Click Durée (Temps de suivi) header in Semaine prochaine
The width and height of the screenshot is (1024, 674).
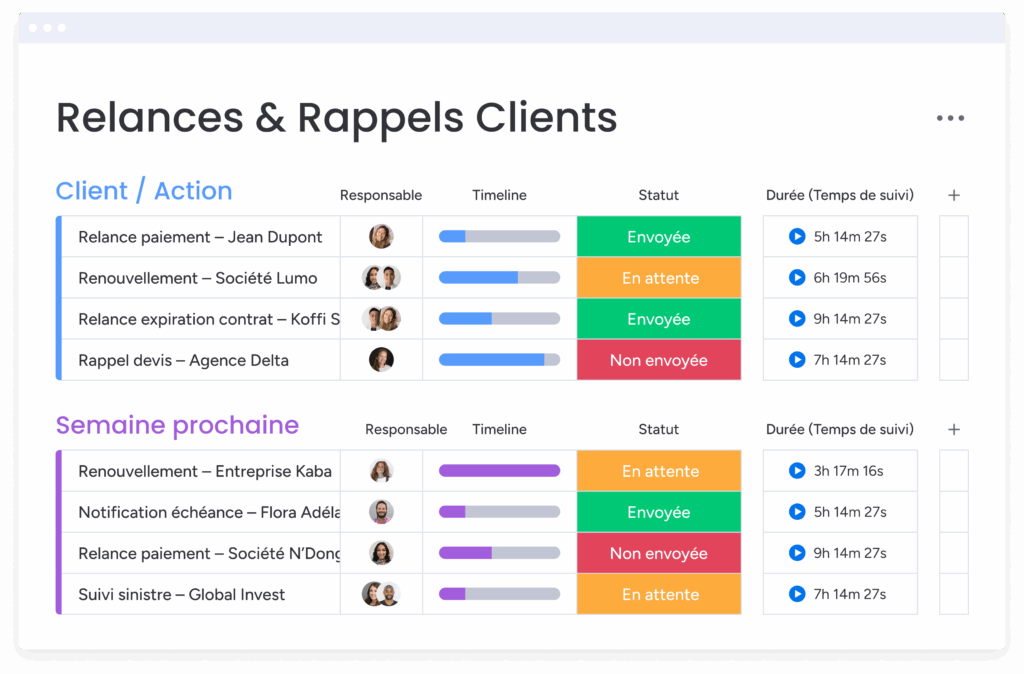(x=839, y=430)
